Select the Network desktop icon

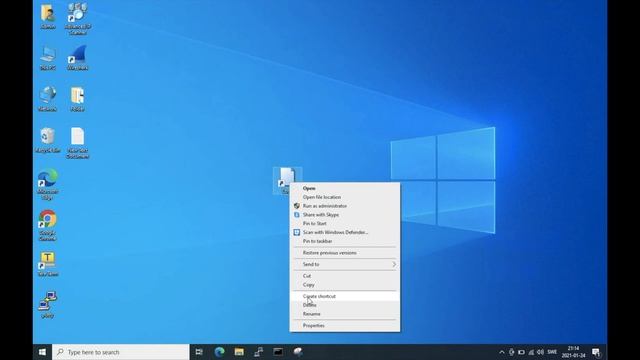(x=48, y=99)
